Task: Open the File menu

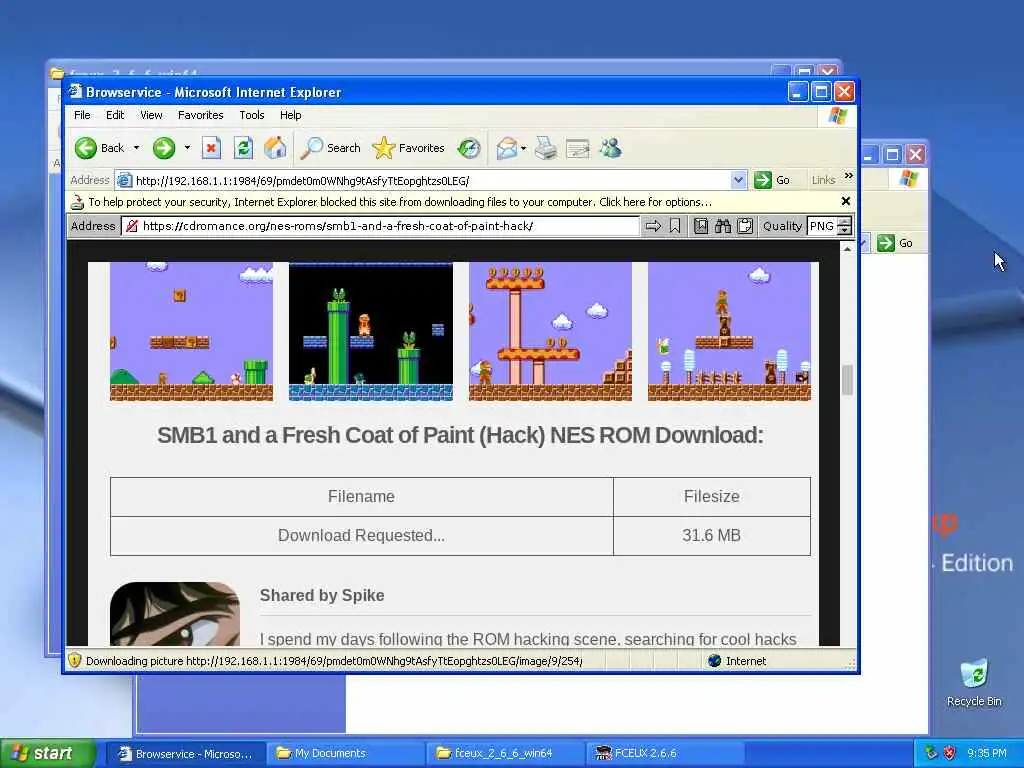Action: 82,115
